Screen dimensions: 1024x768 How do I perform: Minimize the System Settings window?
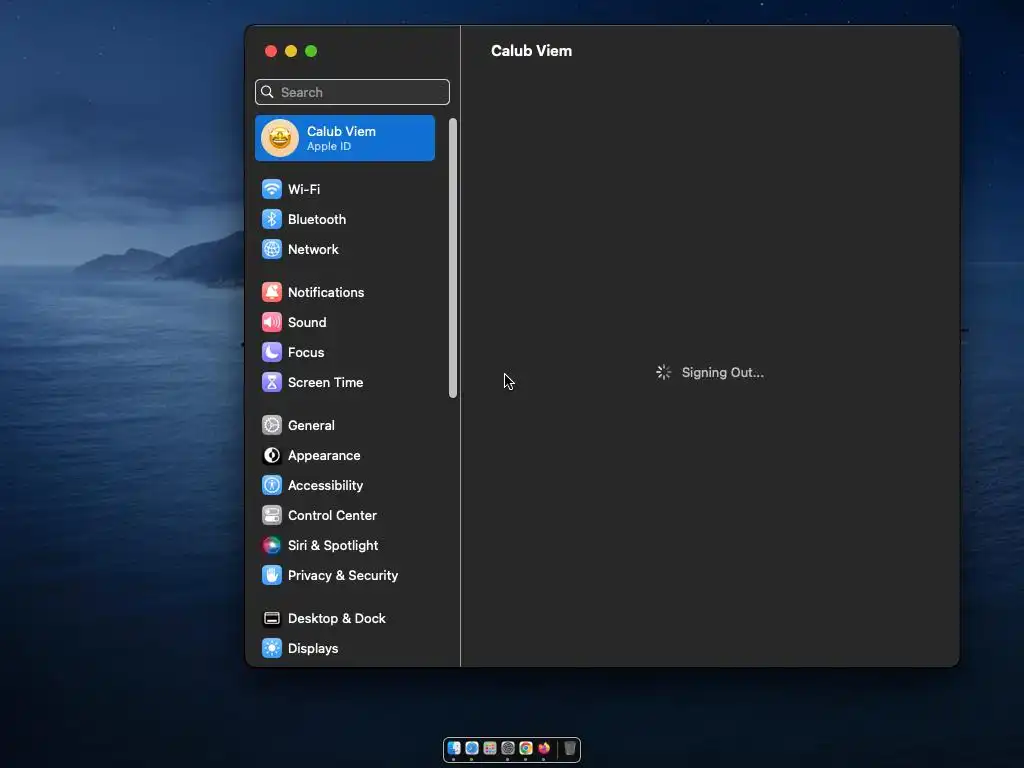(291, 51)
